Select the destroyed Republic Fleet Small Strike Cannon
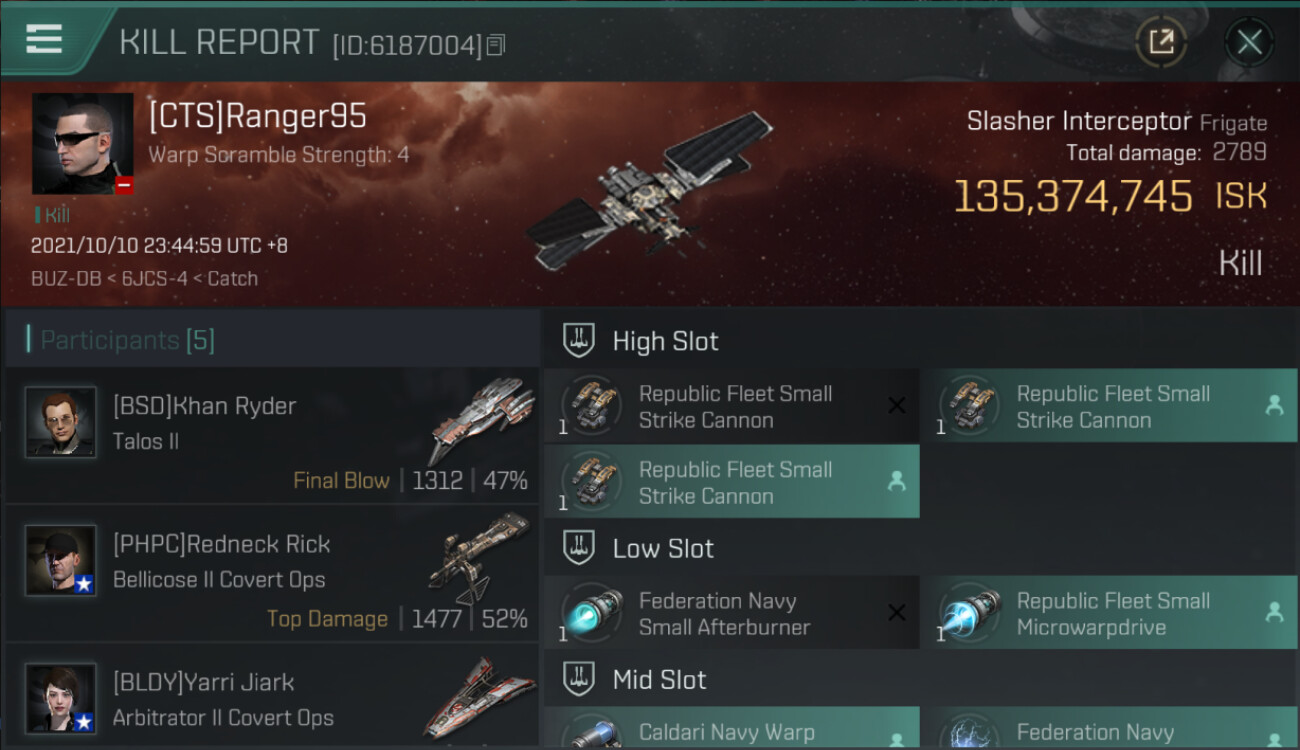Viewport: 1300px width, 750px height. pyautogui.click(x=731, y=407)
